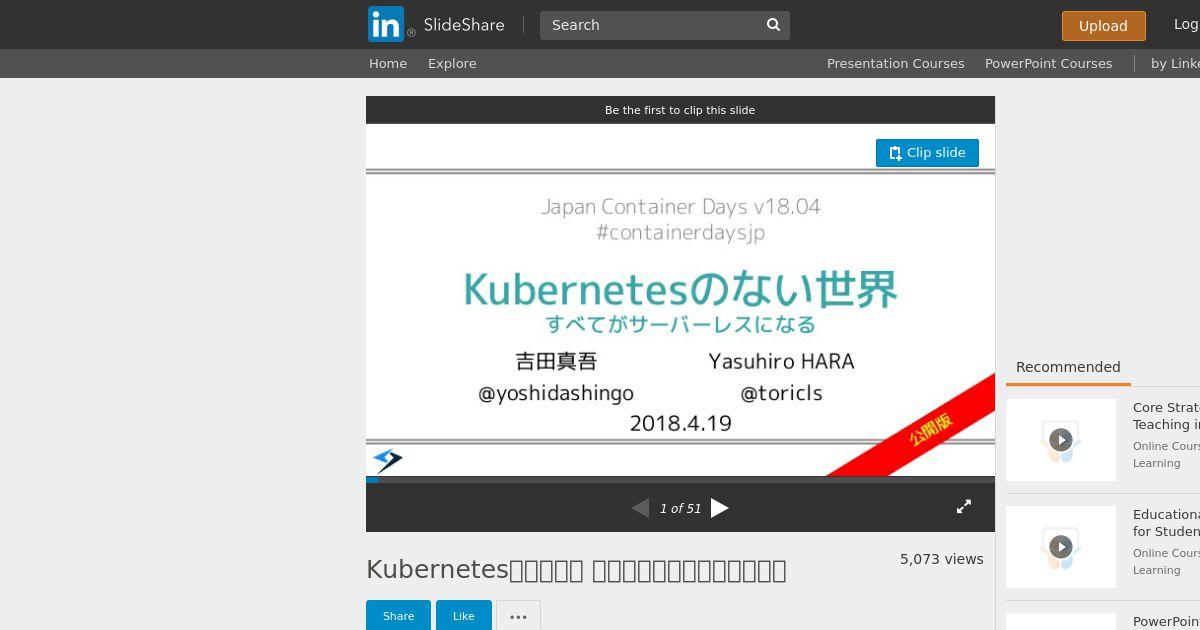
Task: Click the 5,073 views count
Action: [942, 559]
